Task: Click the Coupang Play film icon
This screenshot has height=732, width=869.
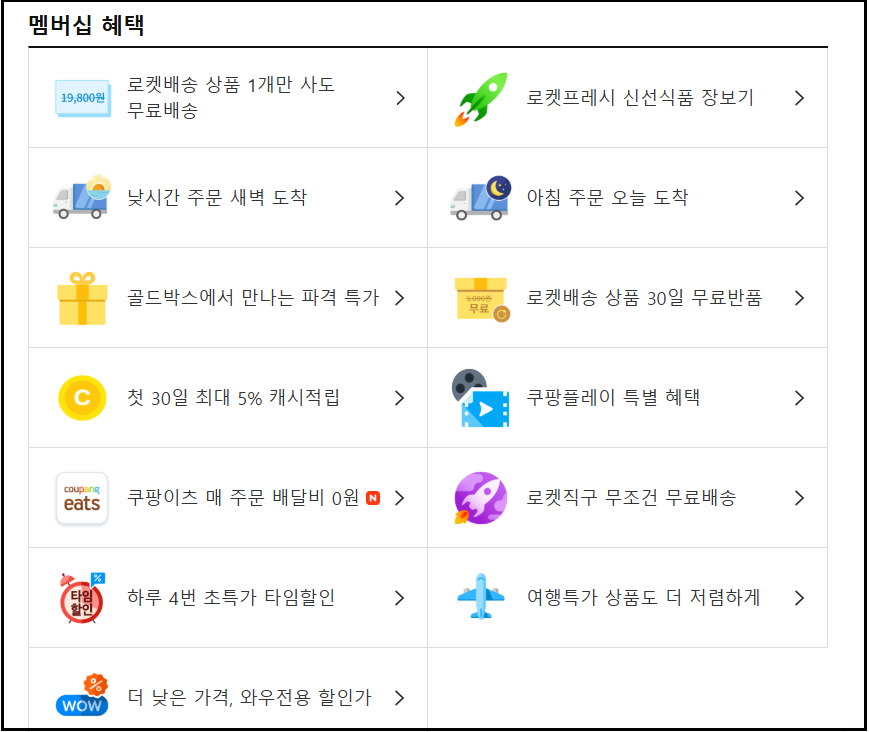Action: pos(480,398)
